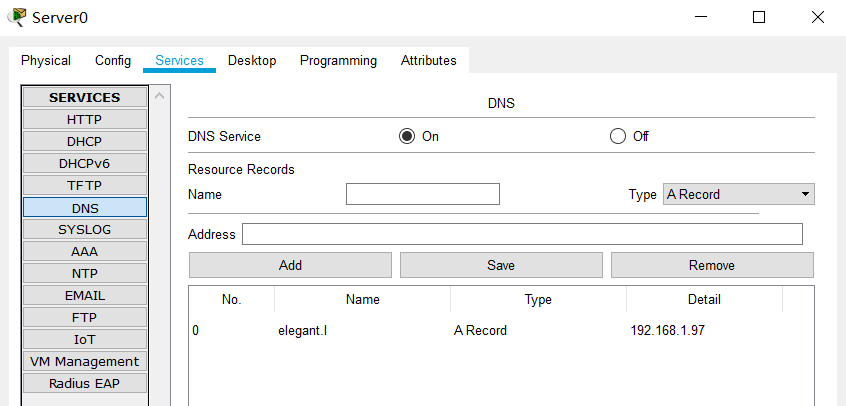
Task: Click into the Address input box
Action: coord(522,234)
